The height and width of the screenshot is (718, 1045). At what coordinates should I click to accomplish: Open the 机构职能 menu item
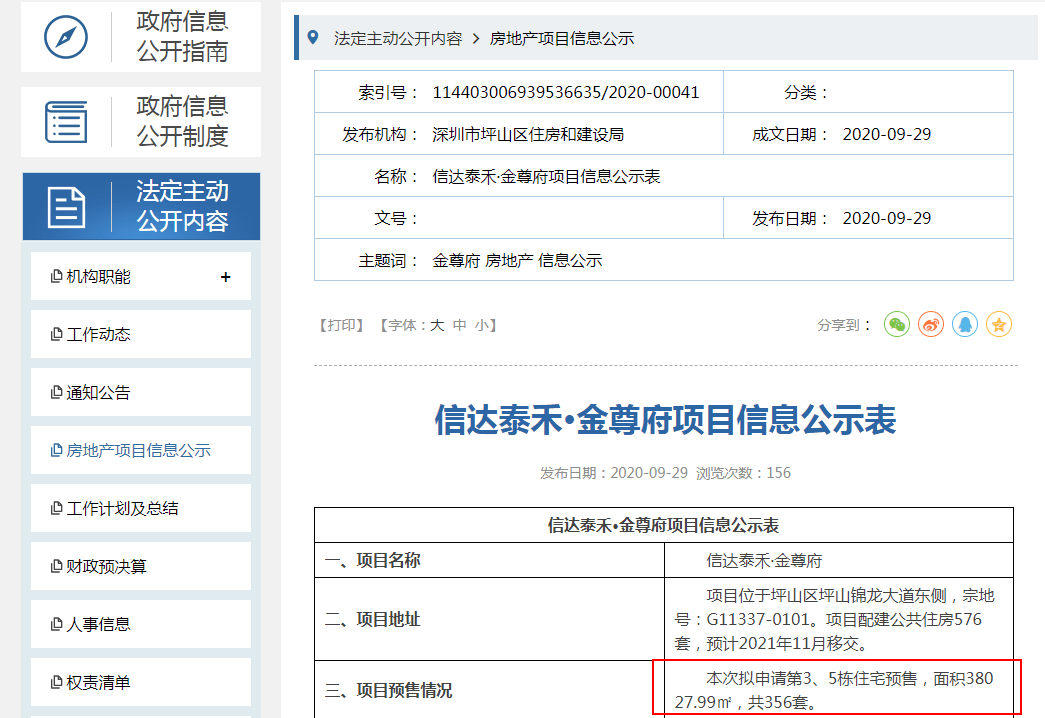tap(141, 276)
